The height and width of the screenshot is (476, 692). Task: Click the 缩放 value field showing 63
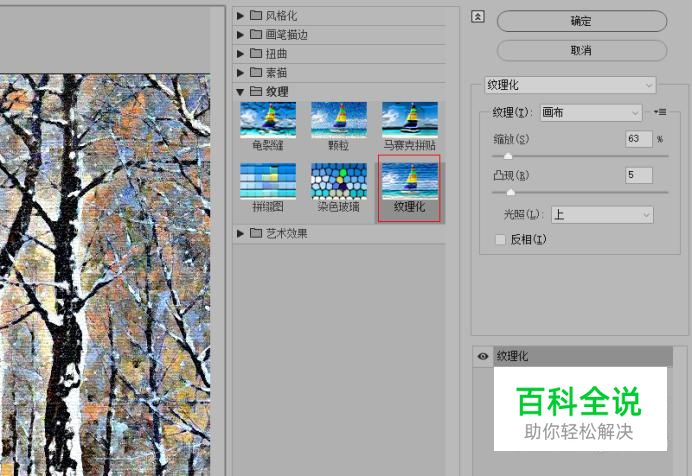(x=639, y=139)
